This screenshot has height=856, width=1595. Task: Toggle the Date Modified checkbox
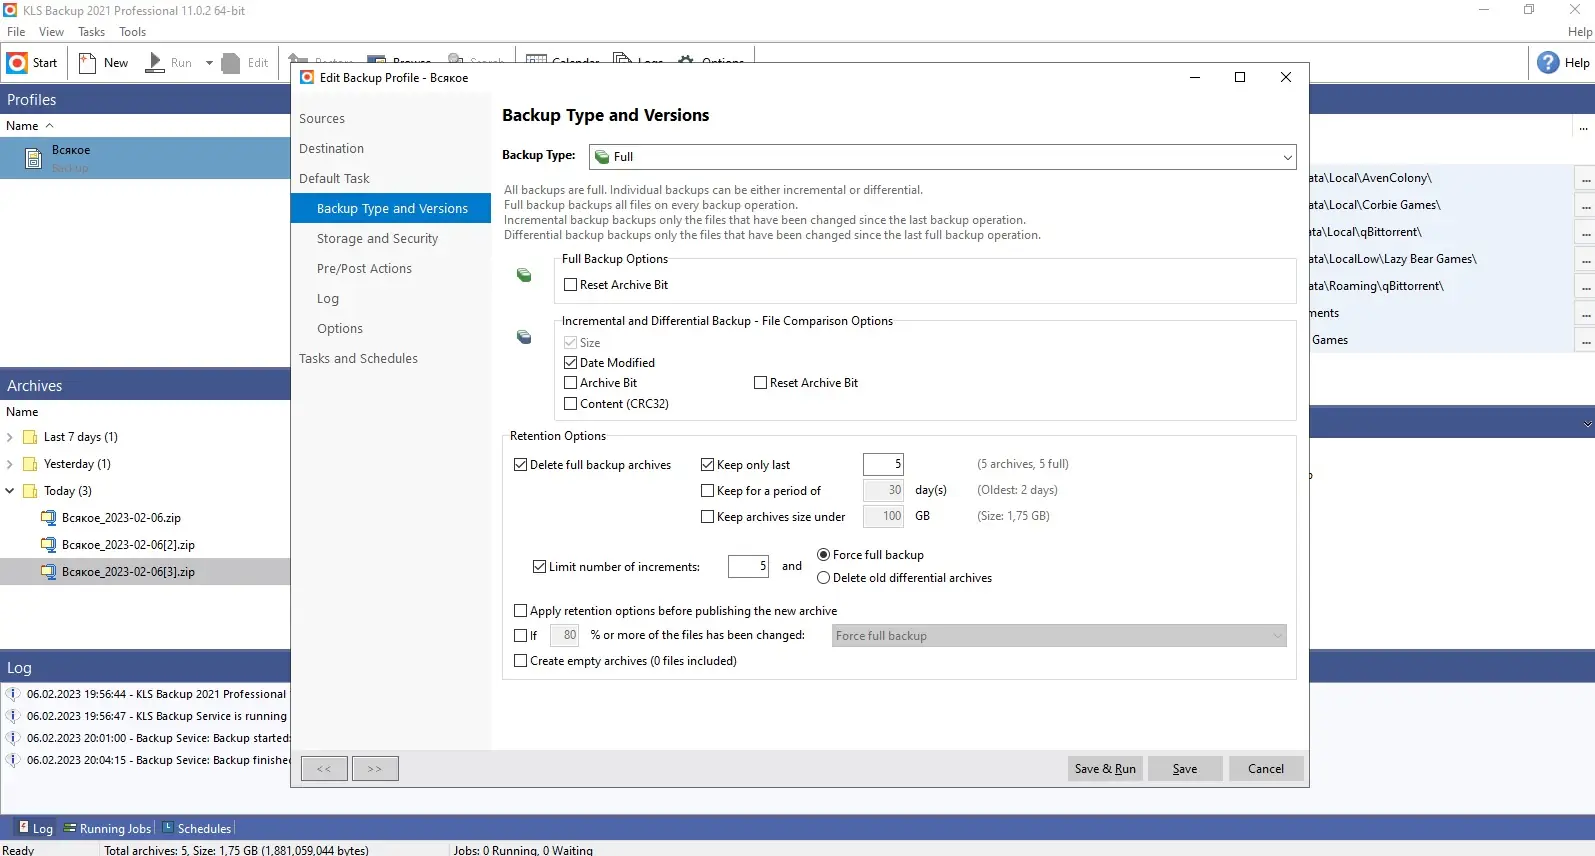click(x=570, y=363)
